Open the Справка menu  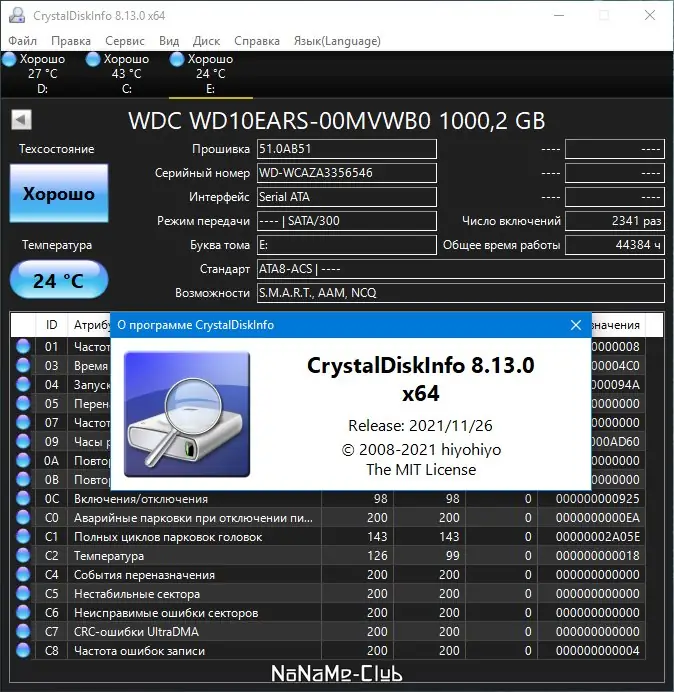257,41
